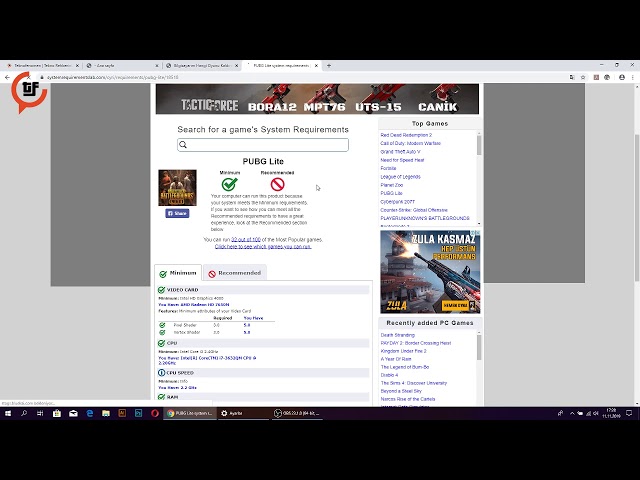This screenshot has height=480, width=640.
Task: Open The Legend of Bum-Bo link
Action: coord(404,367)
